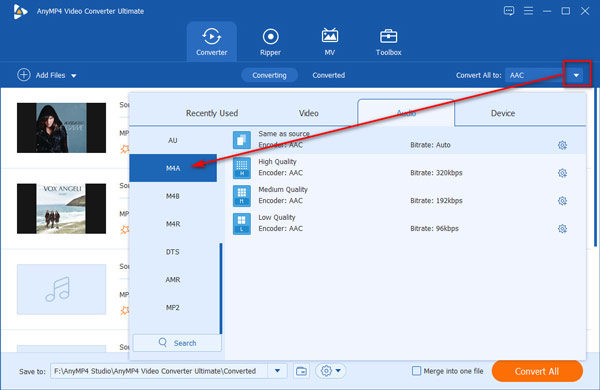Viewport: 600px width, 390px height.
Task: Expand the Save to path dropdown
Action: (277, 371)
